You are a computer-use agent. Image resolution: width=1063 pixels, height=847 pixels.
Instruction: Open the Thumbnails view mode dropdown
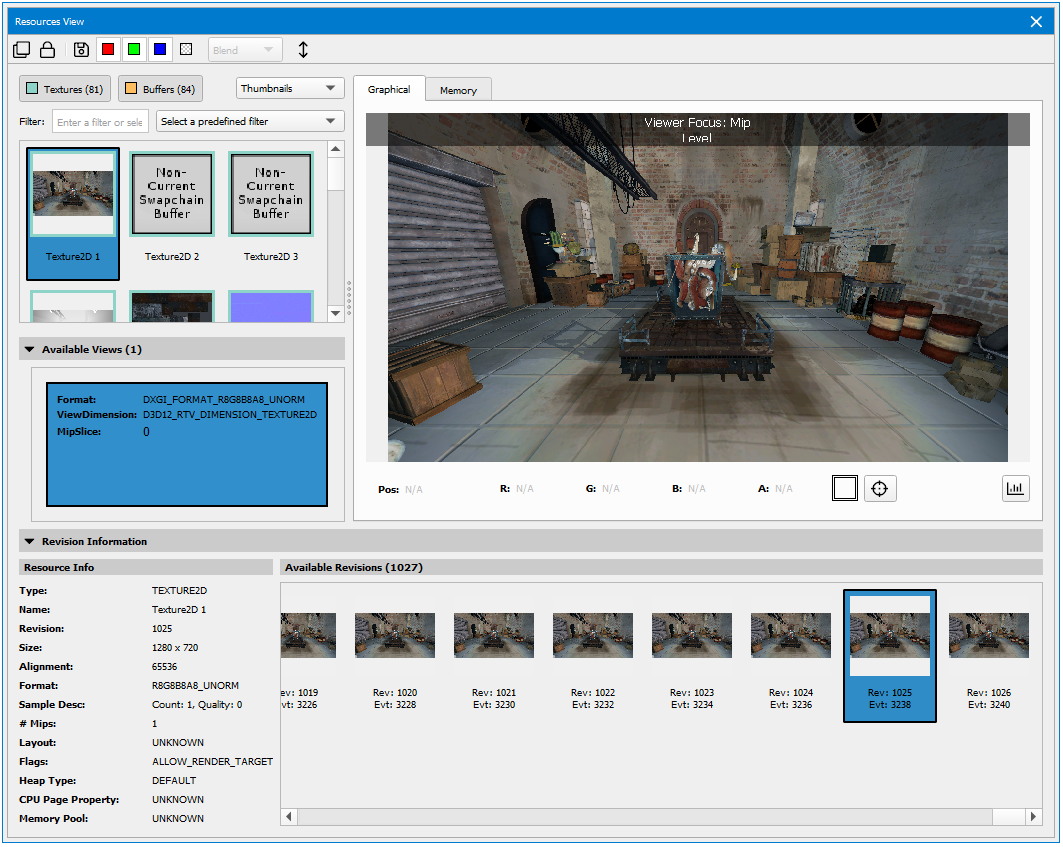tap(290, 88)
